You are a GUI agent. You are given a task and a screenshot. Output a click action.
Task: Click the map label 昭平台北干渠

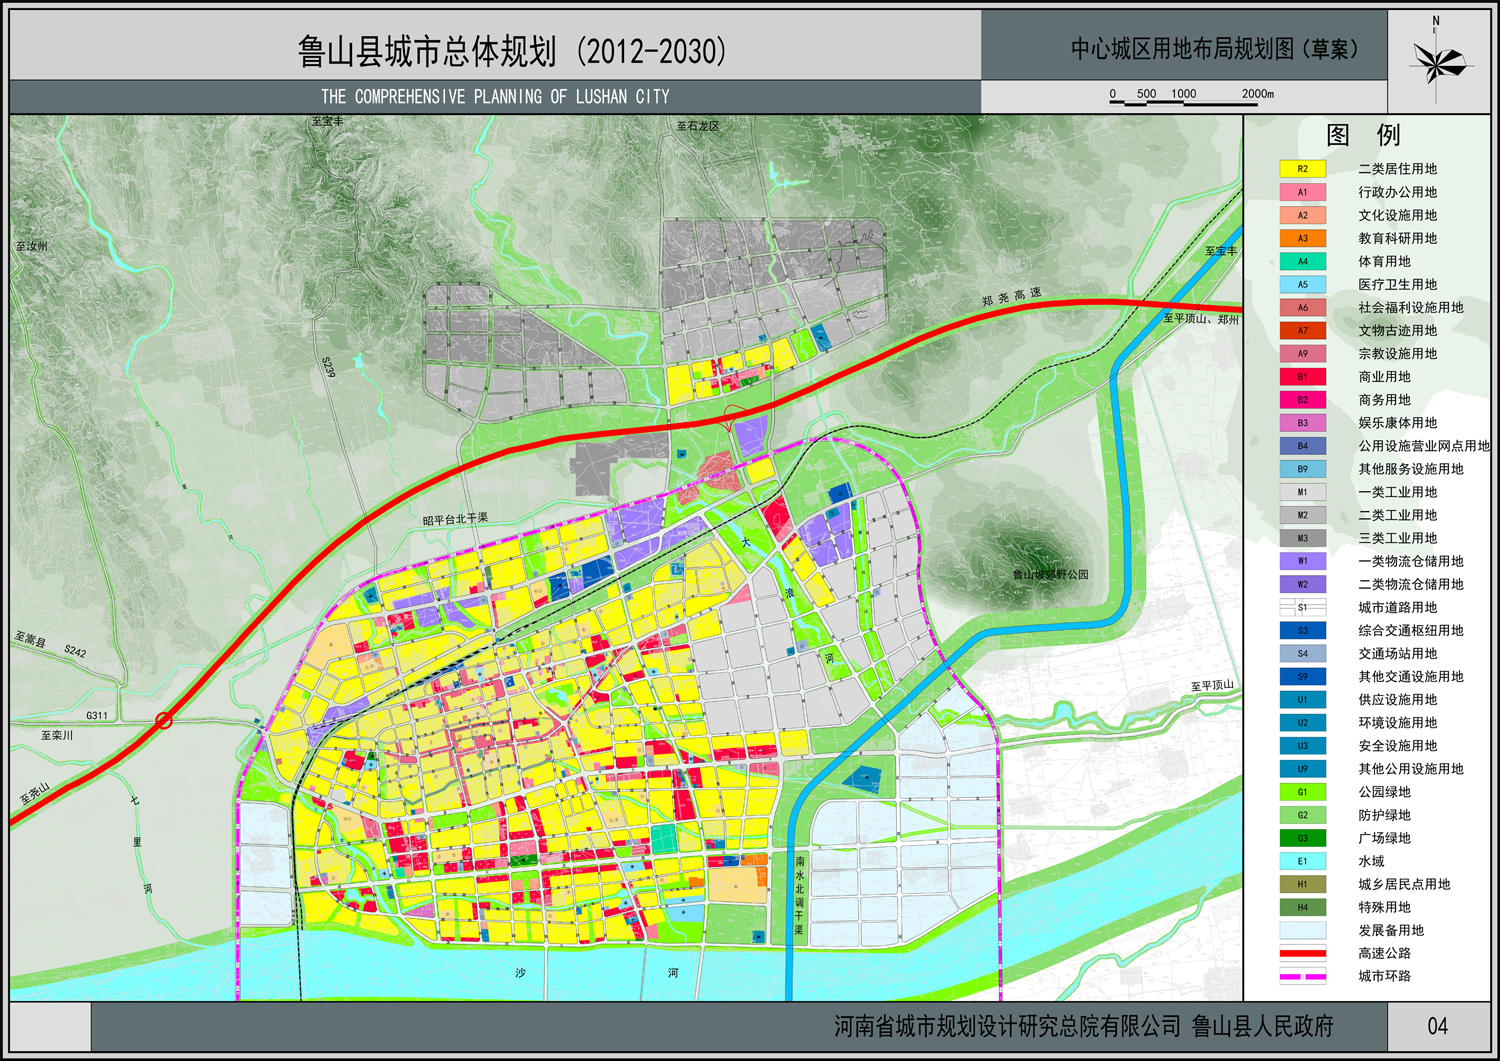pyautogui.click(x=455, y=519)
